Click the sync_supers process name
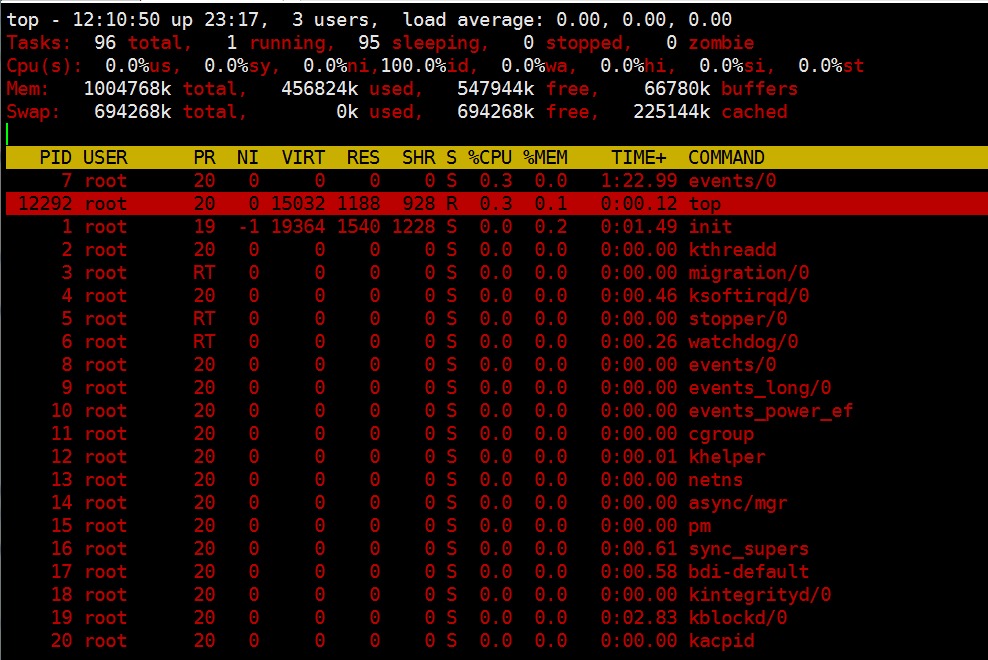 tap(749, 549)
